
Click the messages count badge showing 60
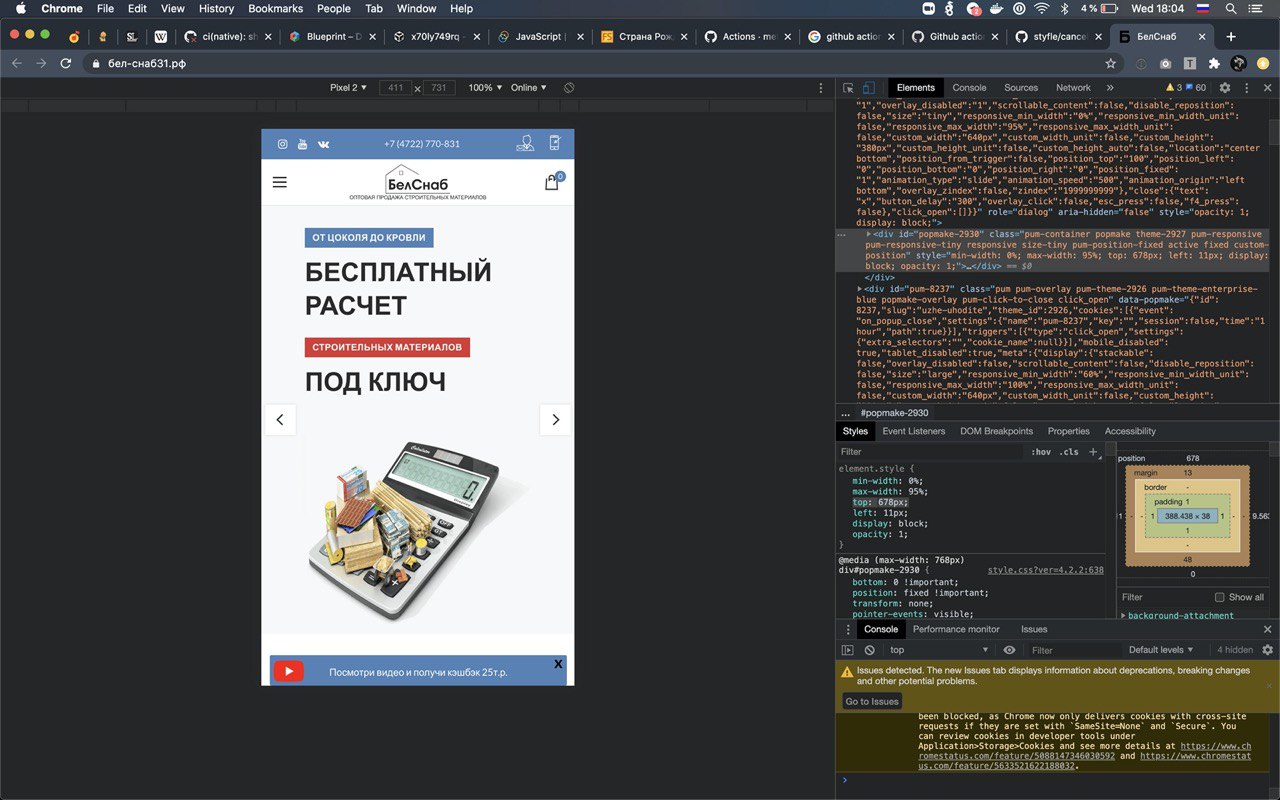(1195, 88)
